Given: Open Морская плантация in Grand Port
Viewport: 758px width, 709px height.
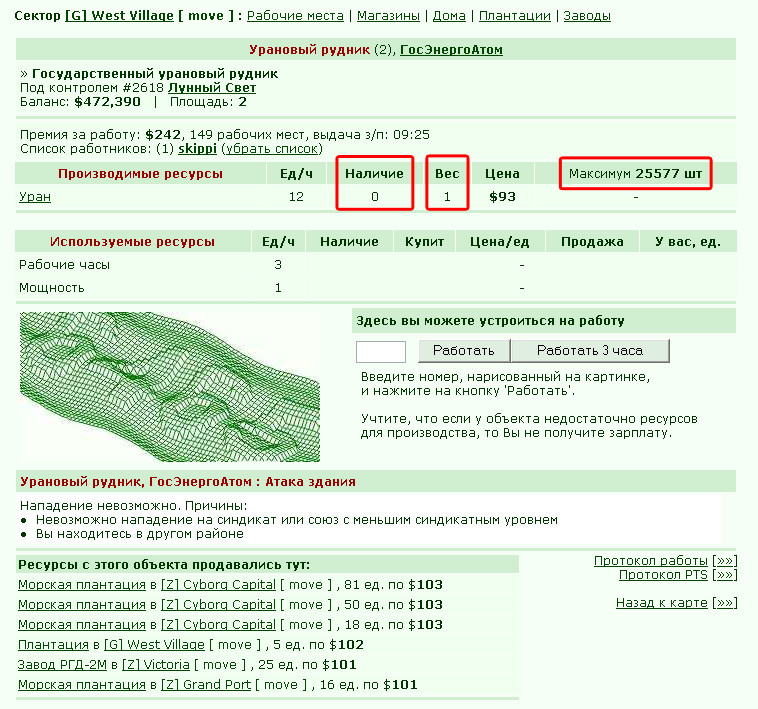Looking at the screenshot, I should pyautogui.click(x=82, y=684).
